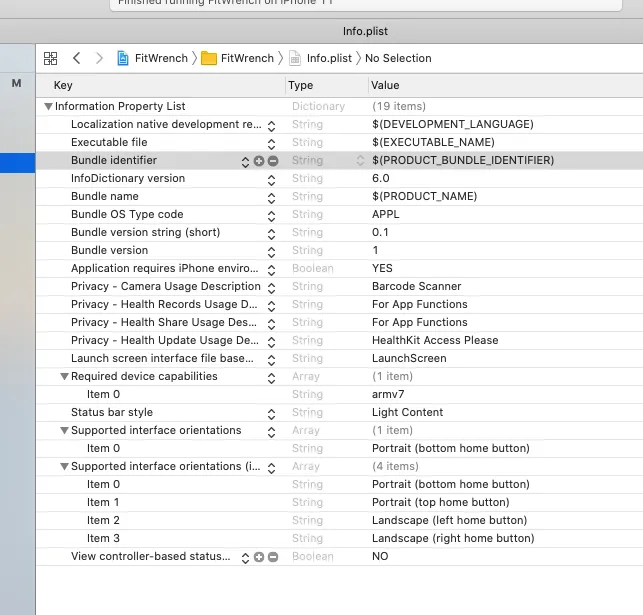
Task: Remove the Bundle identifier row
Action: (273, 161)
